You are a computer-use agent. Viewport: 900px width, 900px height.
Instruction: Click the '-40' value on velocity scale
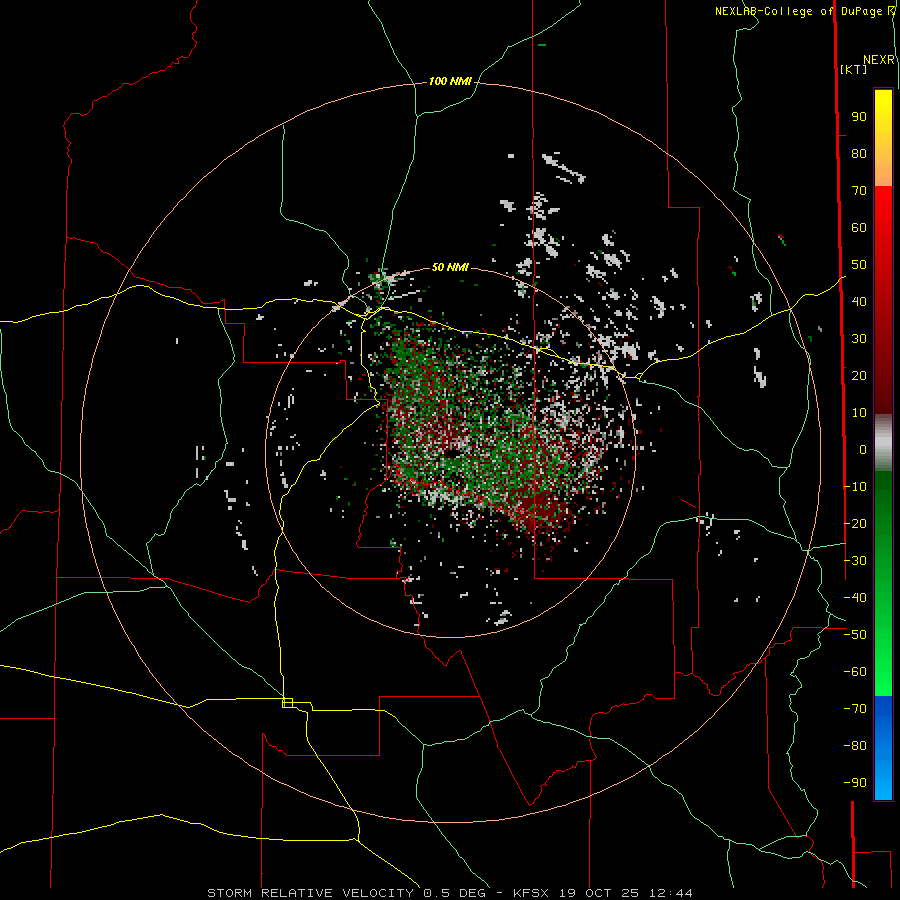[x=855, y=598]
